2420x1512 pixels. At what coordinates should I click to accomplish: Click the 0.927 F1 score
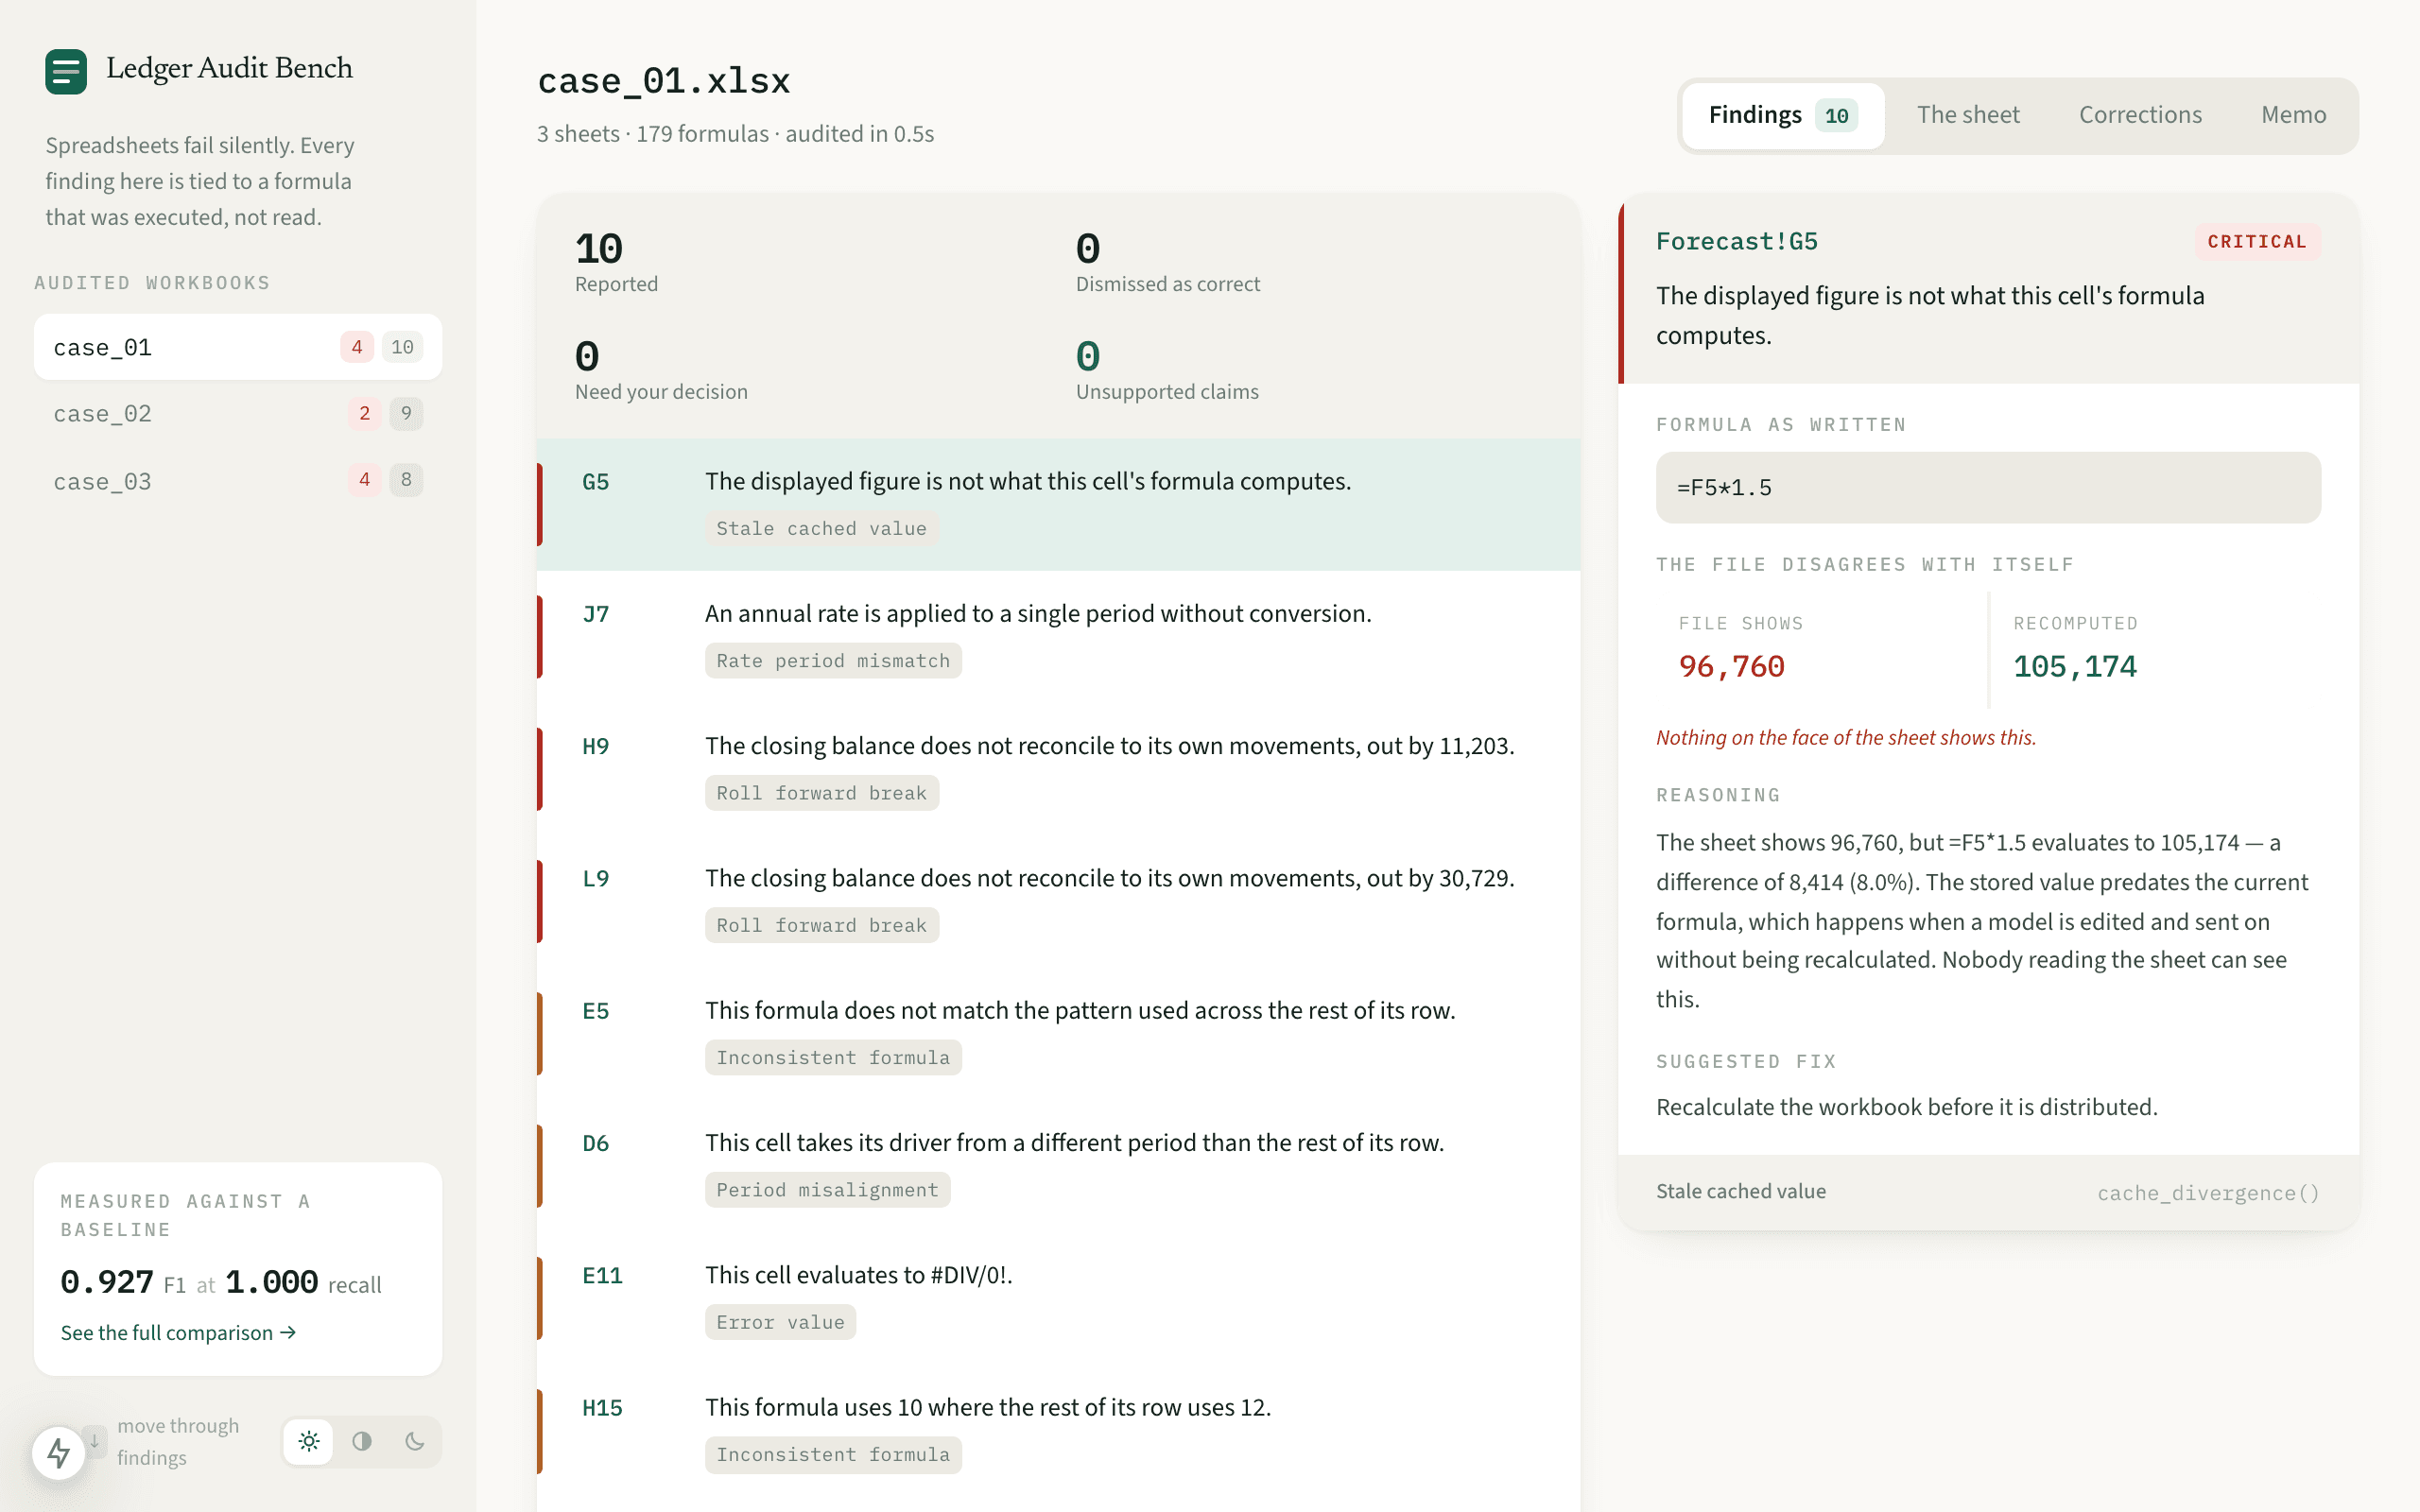click(107, 1282)
